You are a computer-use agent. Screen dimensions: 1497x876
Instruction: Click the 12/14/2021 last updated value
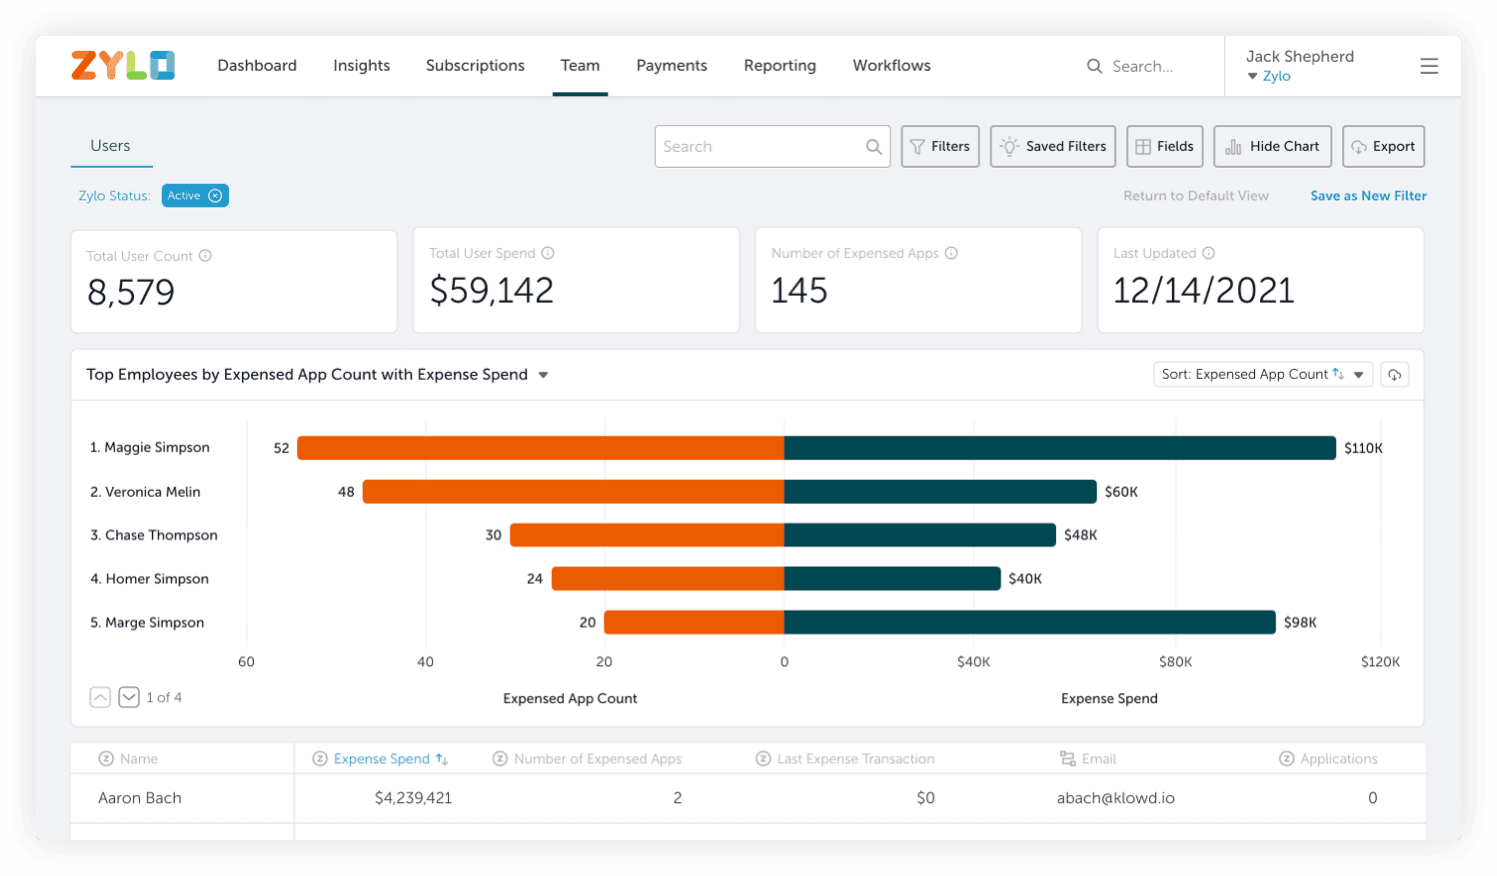(x=1203, y=290)
